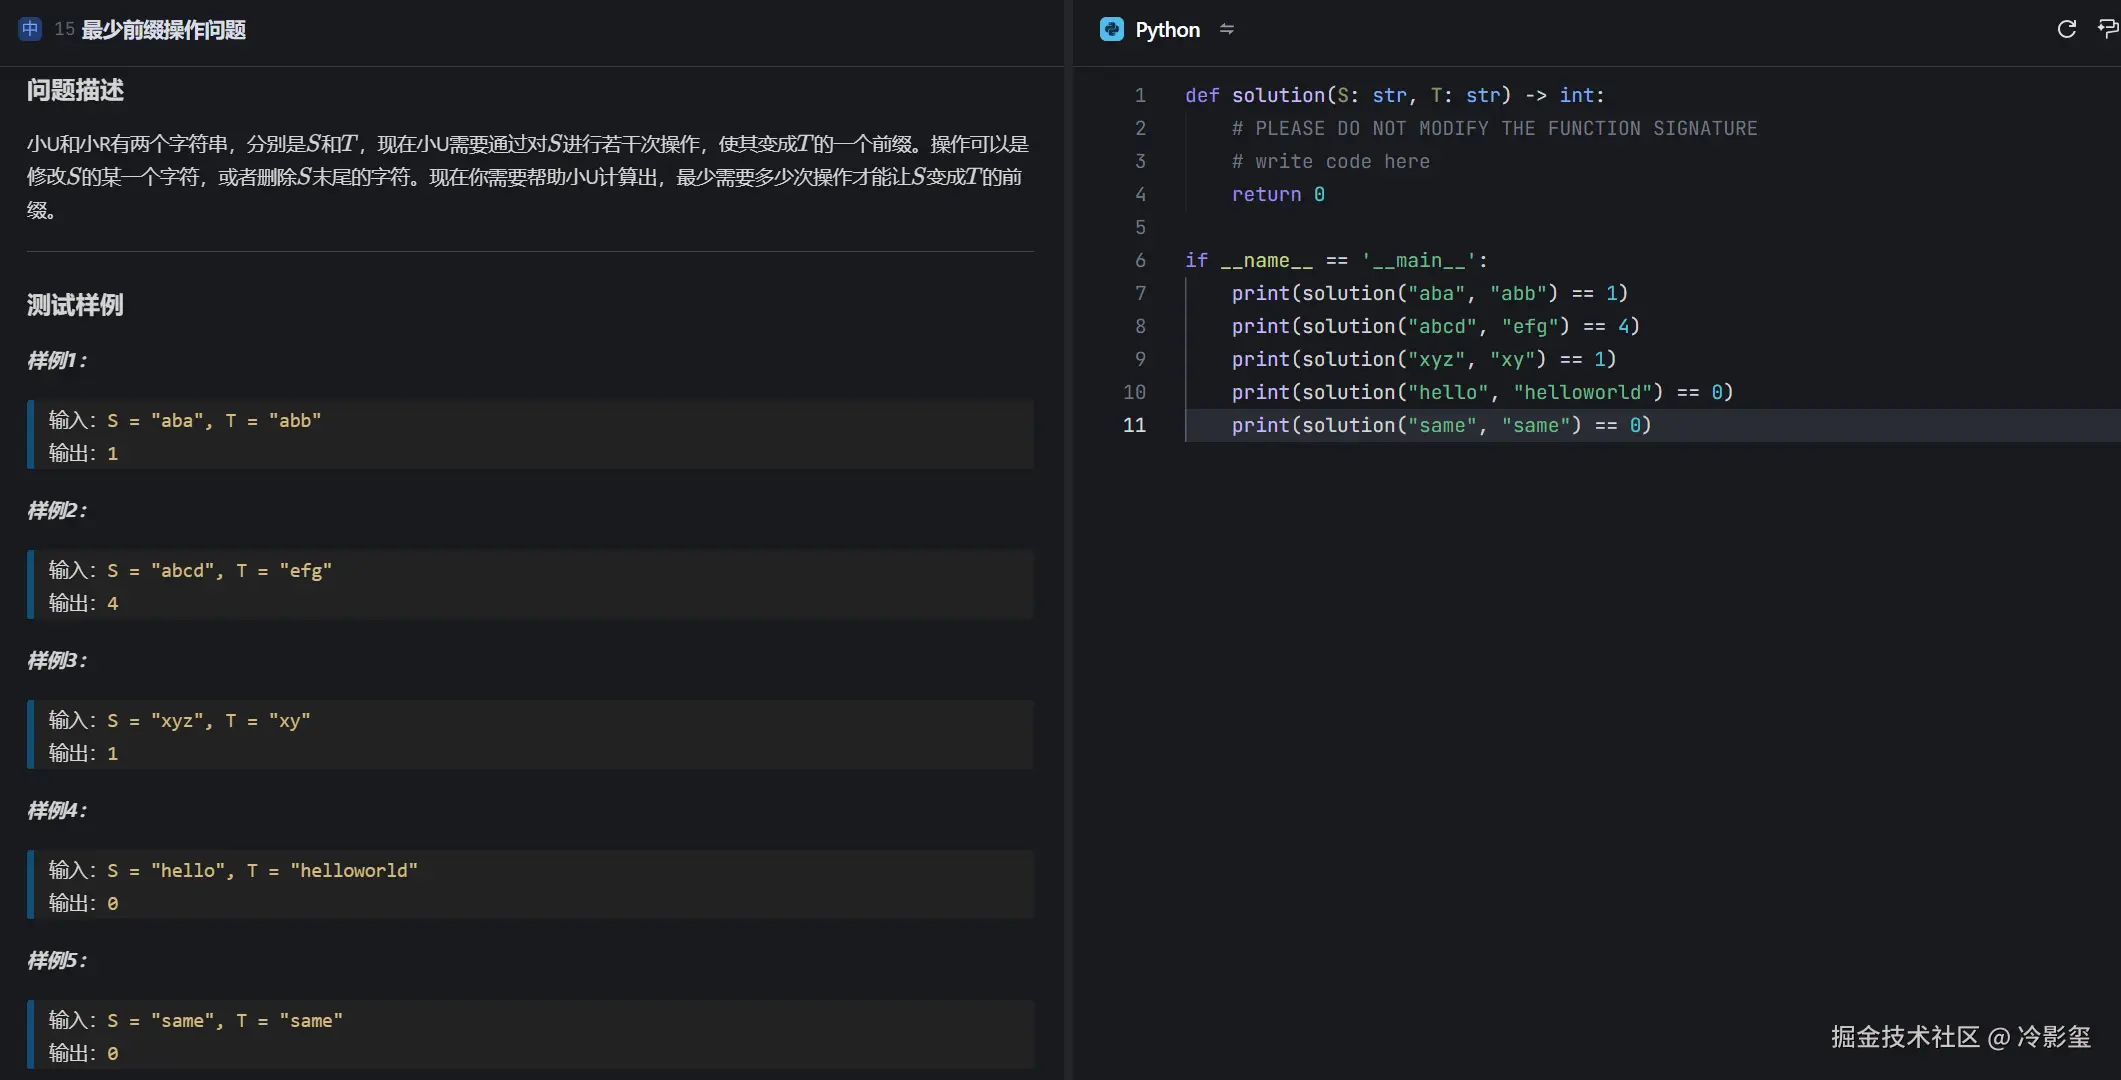The height and width of the screenshot is (1080, 2121).
Task: Click the PLEASE DO NOT MODIFY comment line
Action: pos(1494,128)
